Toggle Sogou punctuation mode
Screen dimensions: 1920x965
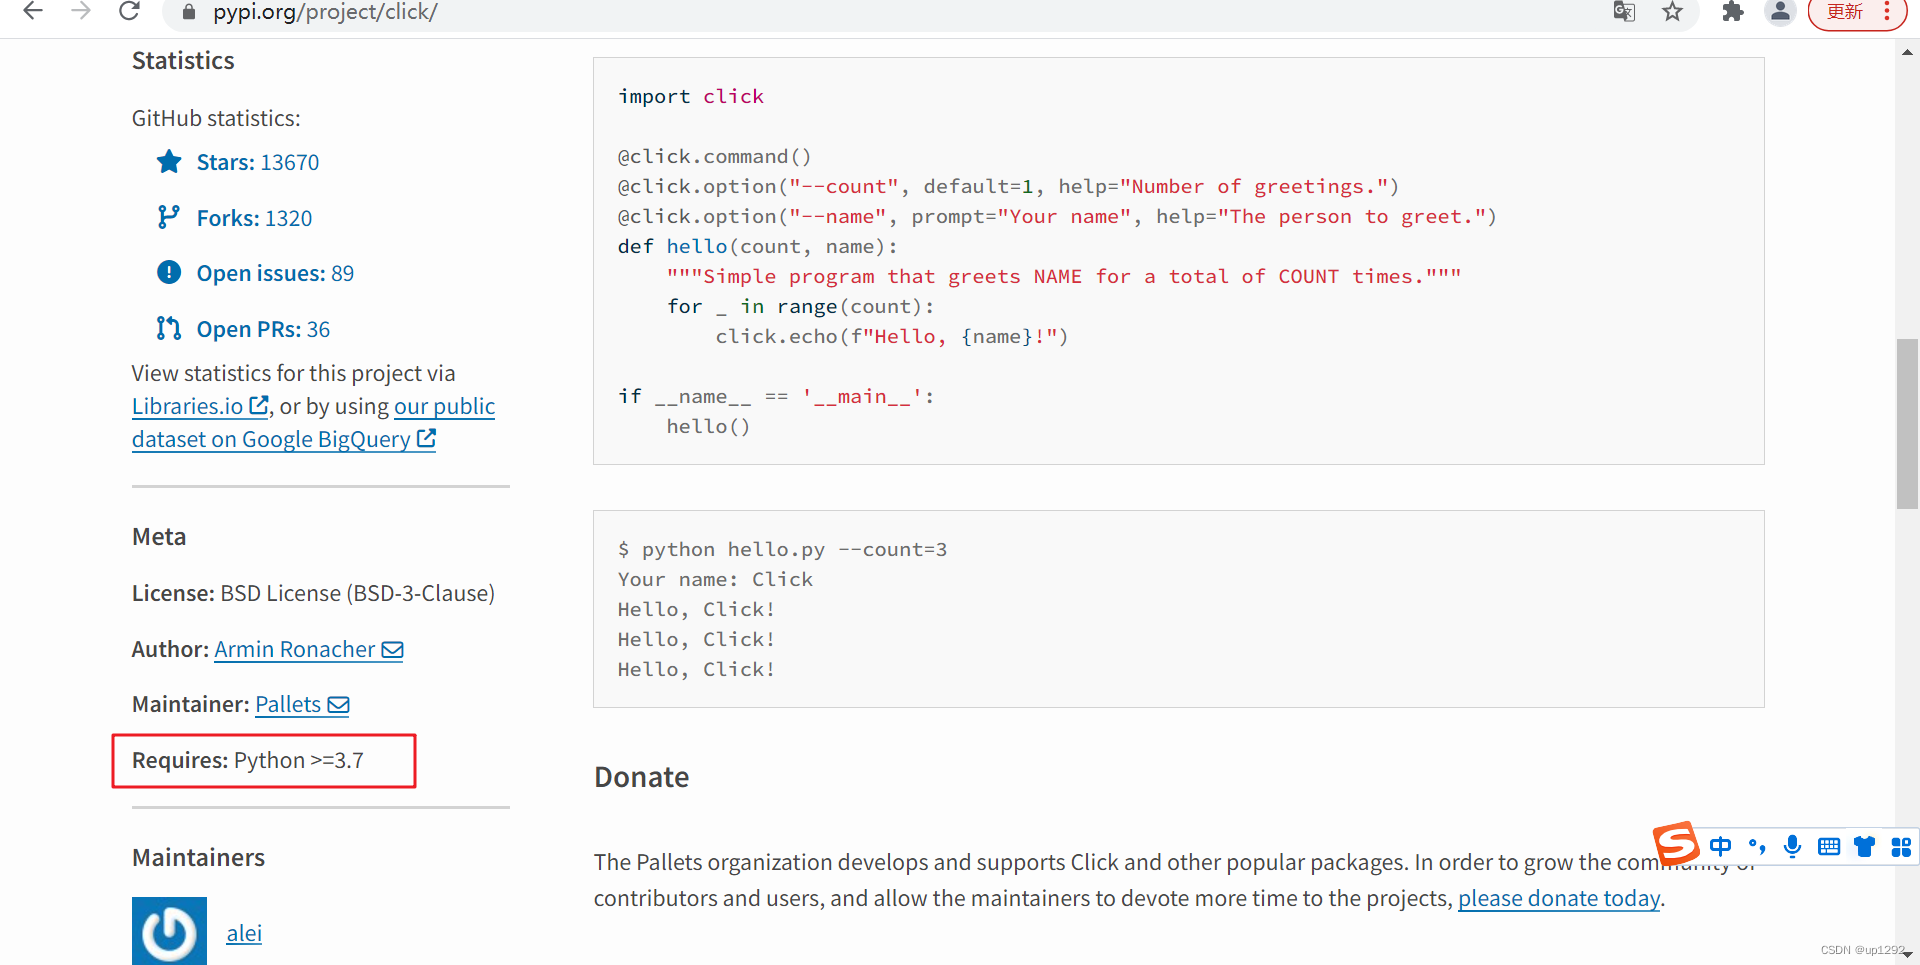coord(1757,847)
